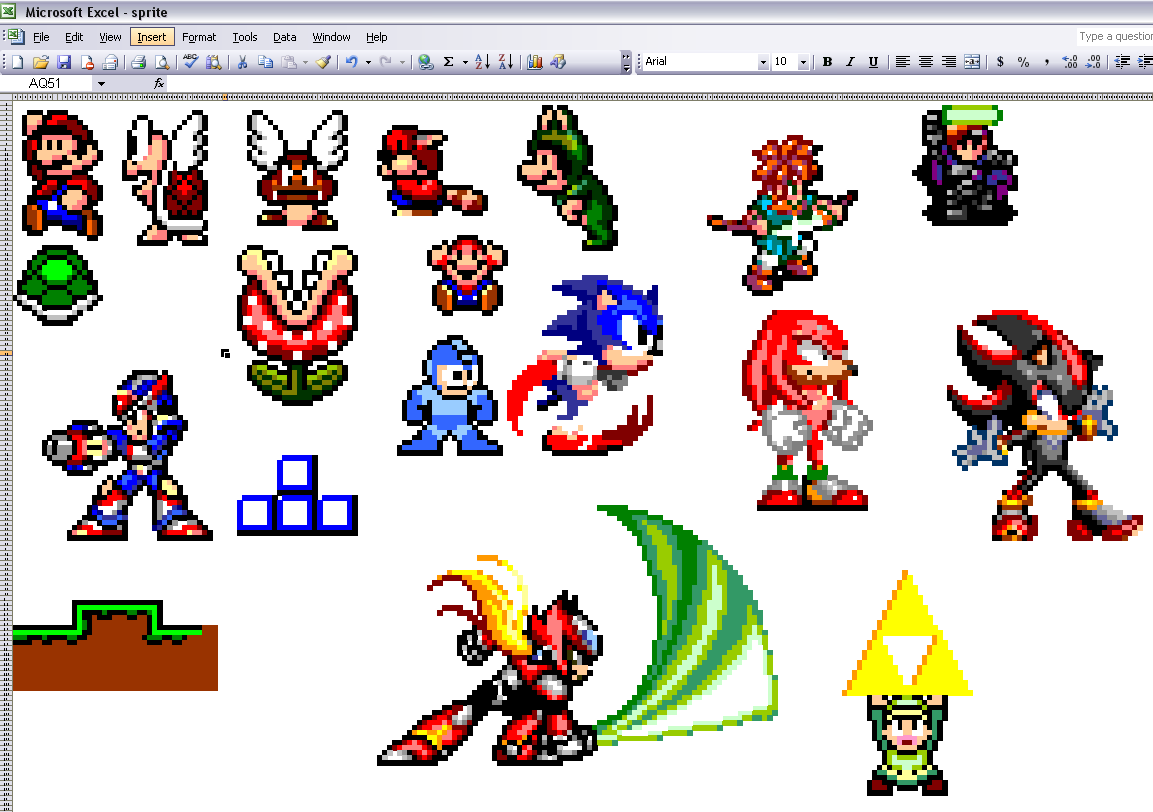
Task: Insert a hyperlink using the globe icon
Action: coord(425,62)
